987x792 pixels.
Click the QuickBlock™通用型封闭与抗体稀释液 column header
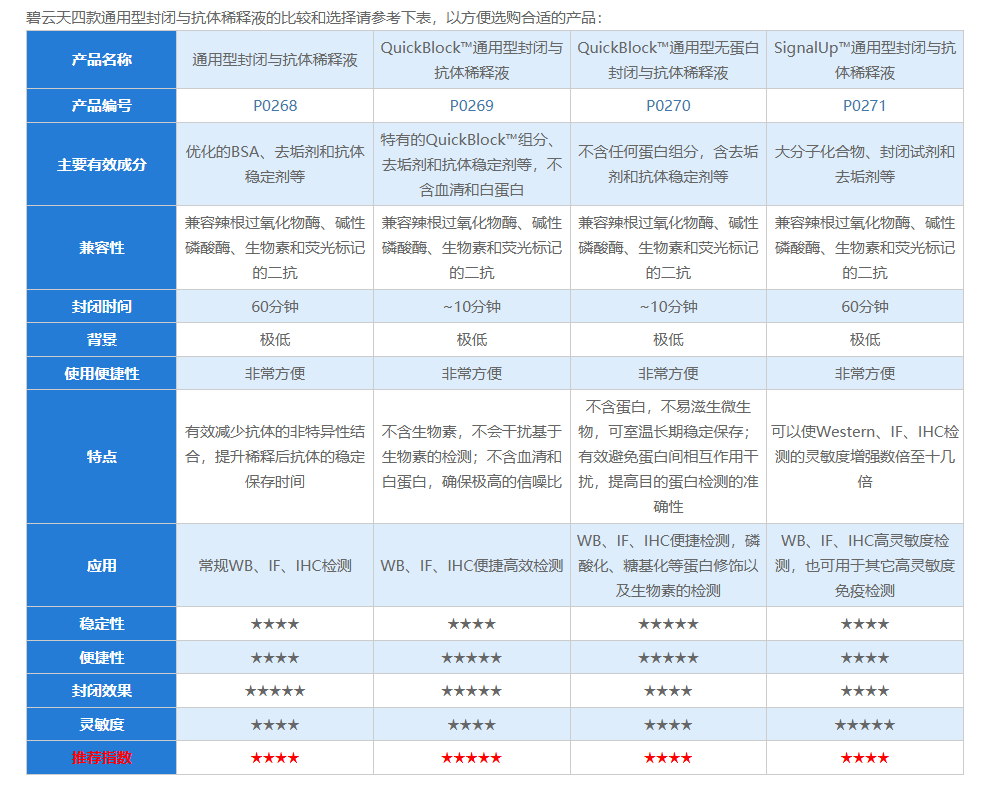coord(470,61)
